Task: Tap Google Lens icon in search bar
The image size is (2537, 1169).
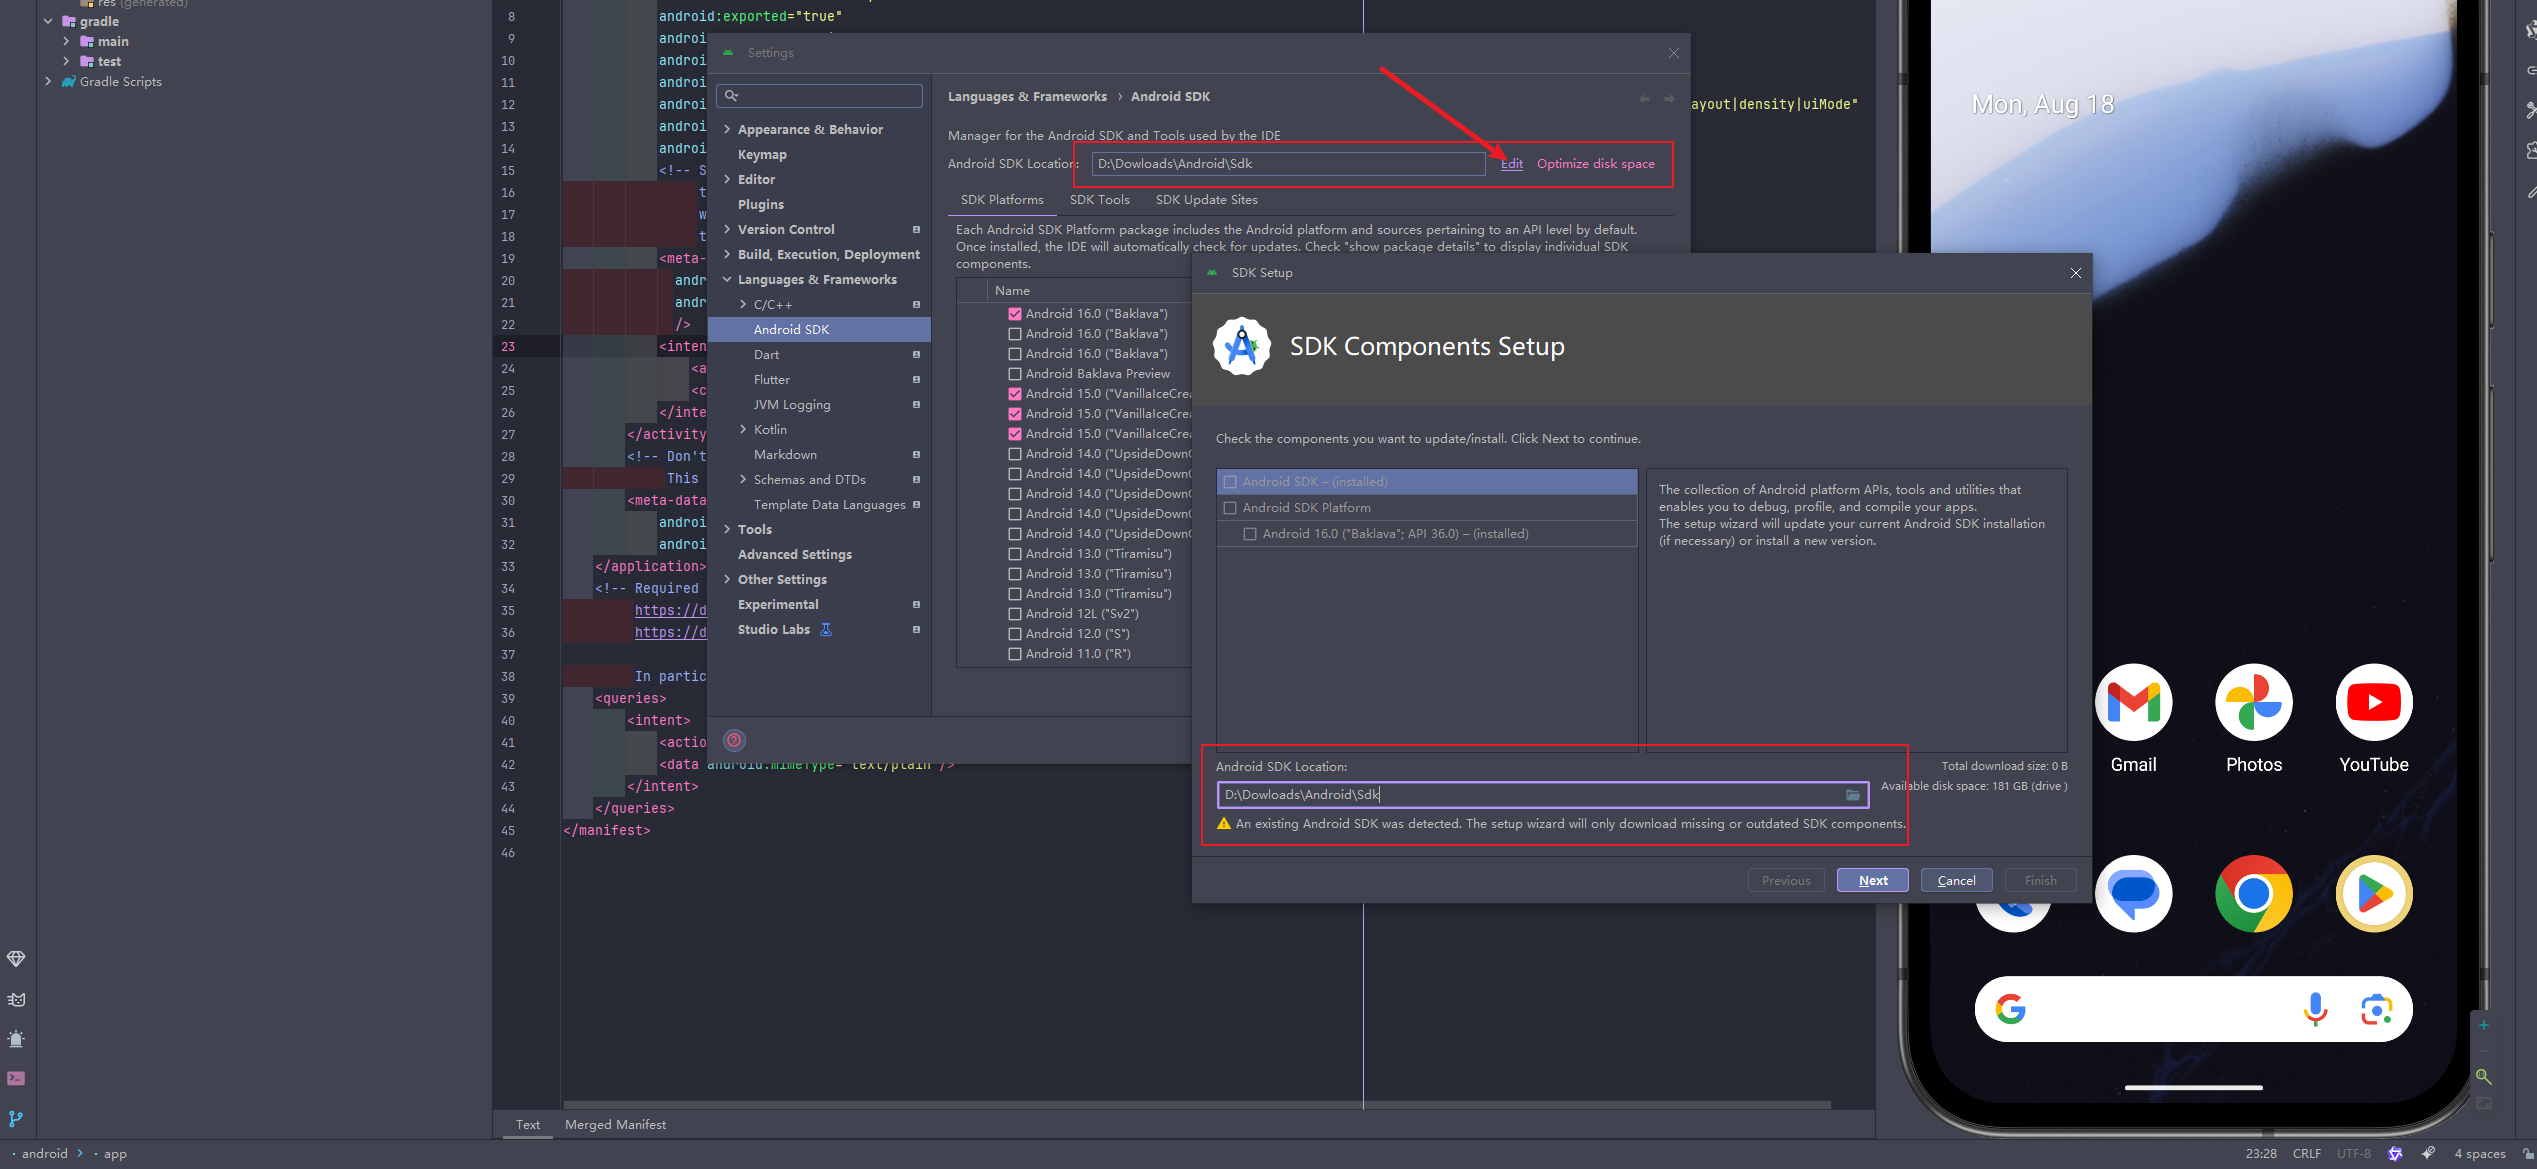Action: [x=2376, y=1010]
